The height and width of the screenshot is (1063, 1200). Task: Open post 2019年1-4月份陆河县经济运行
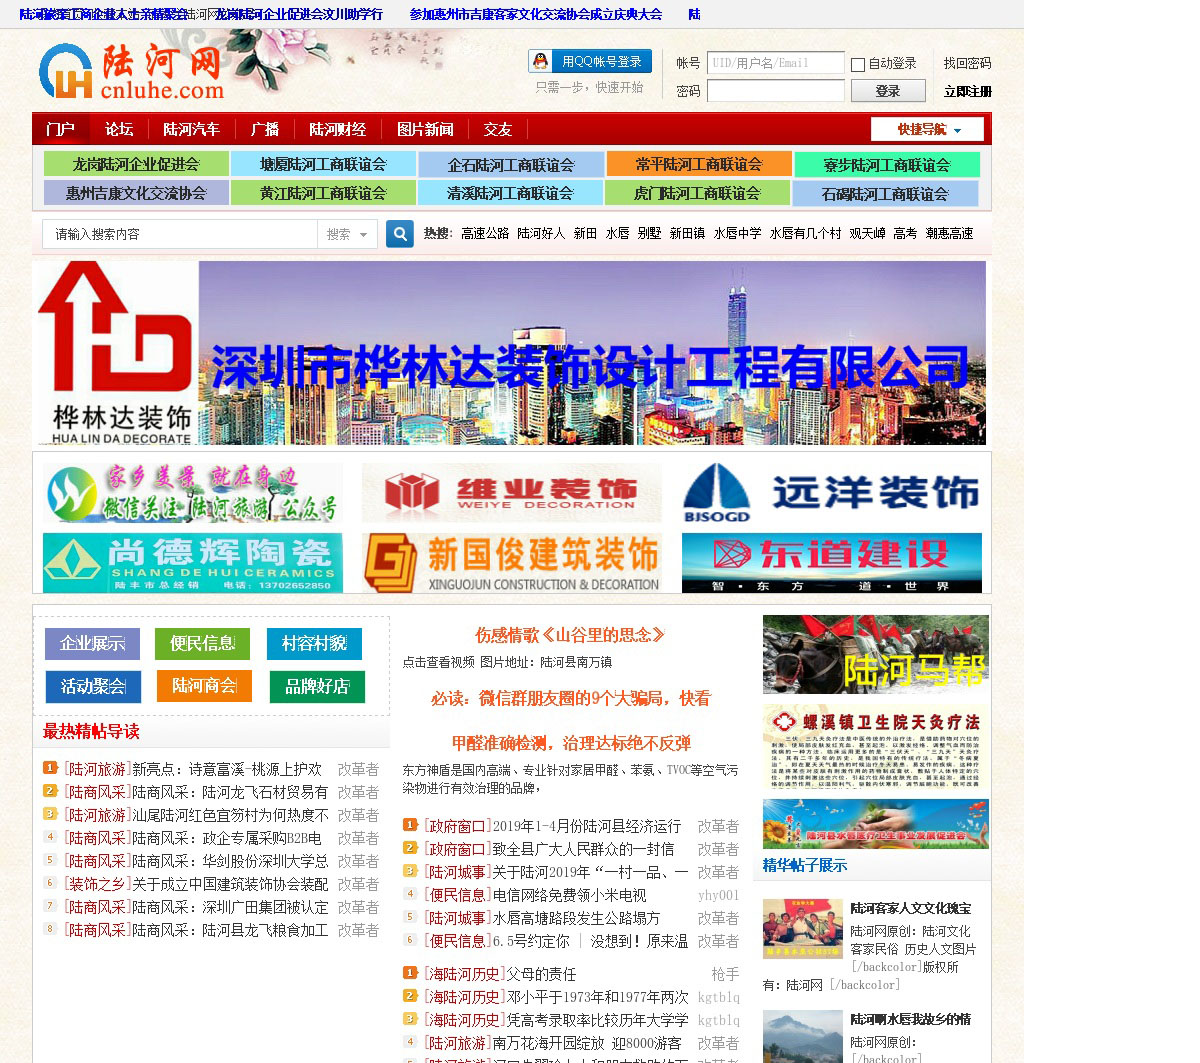587,826
